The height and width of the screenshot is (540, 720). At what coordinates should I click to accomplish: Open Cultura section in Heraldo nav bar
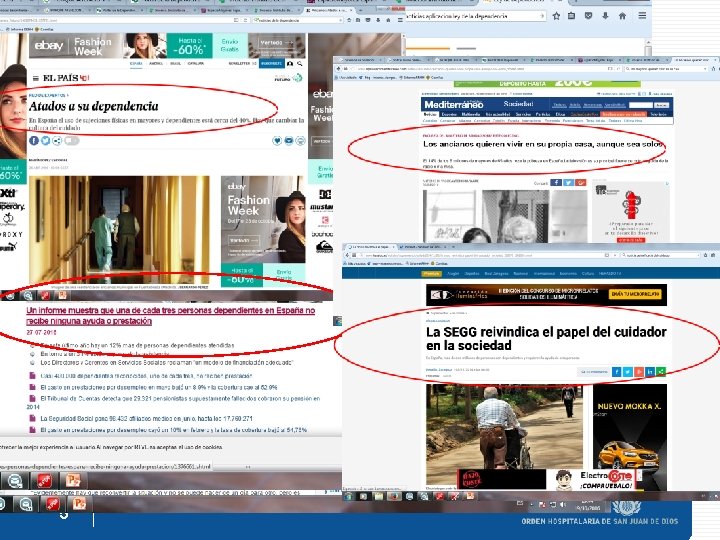588,273
